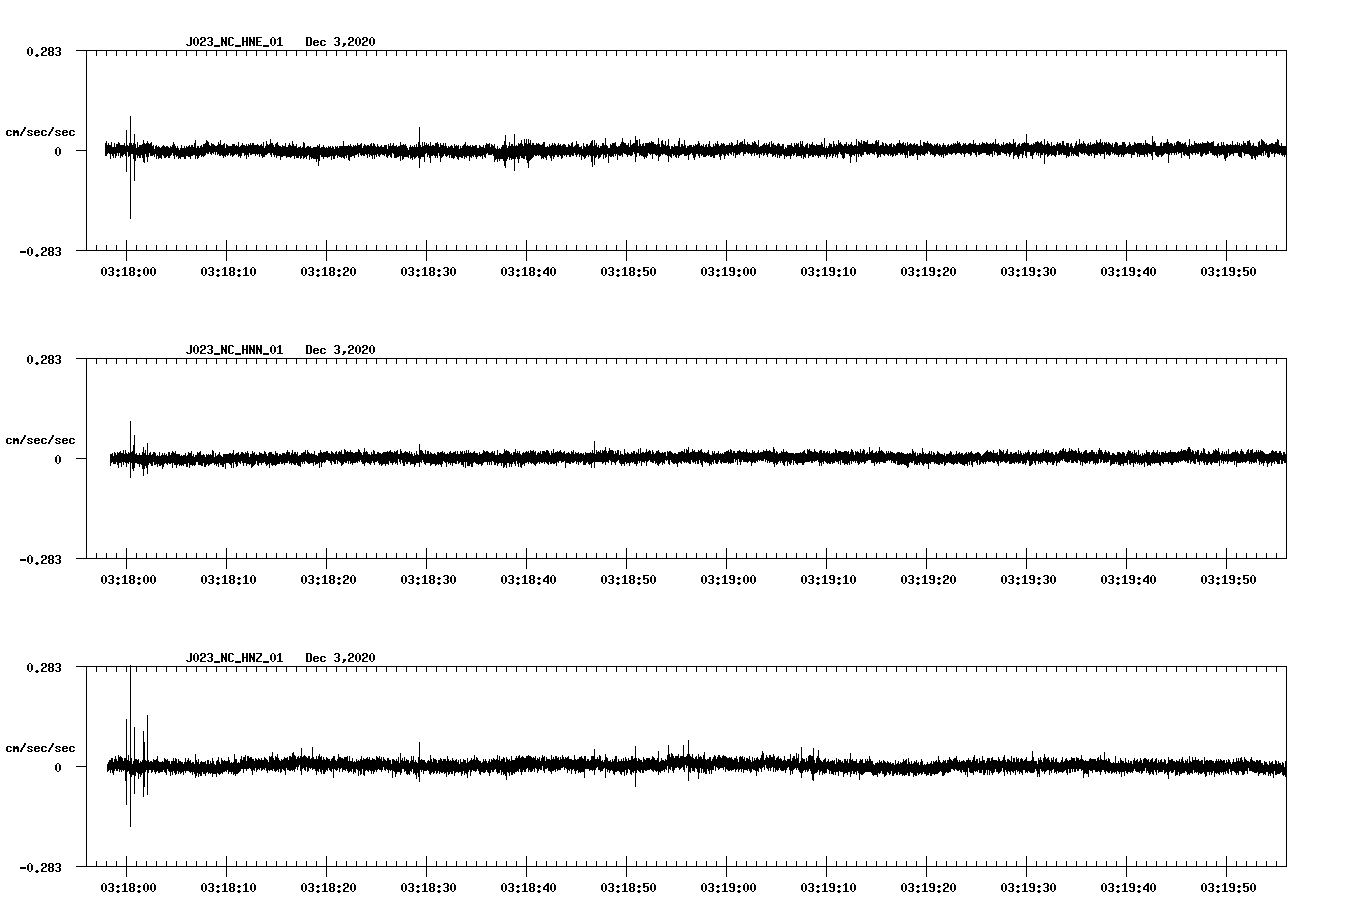The image size is (1358, 924).
Task: Click the cm/sec/sec unit label on top plot
Action: tap(41, 130)
